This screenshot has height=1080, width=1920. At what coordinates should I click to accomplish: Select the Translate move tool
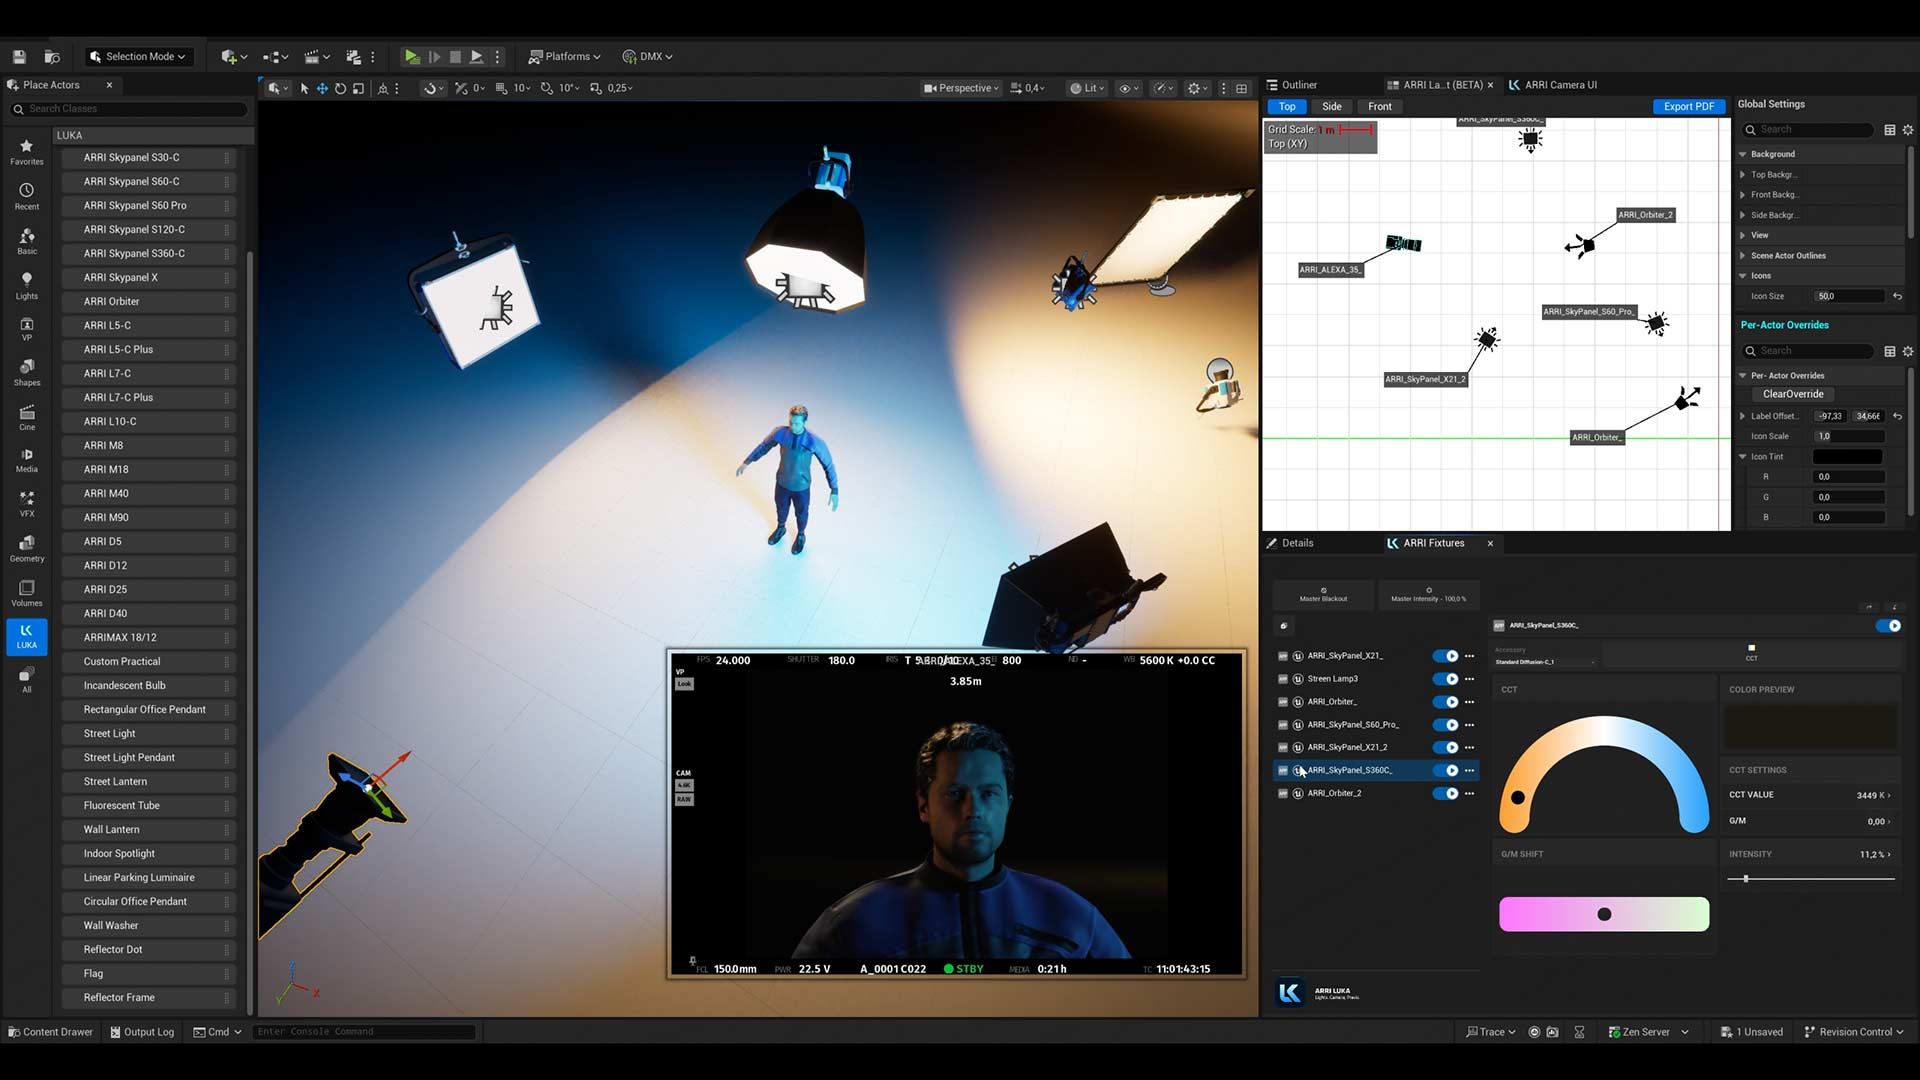(x=322, y=88)
